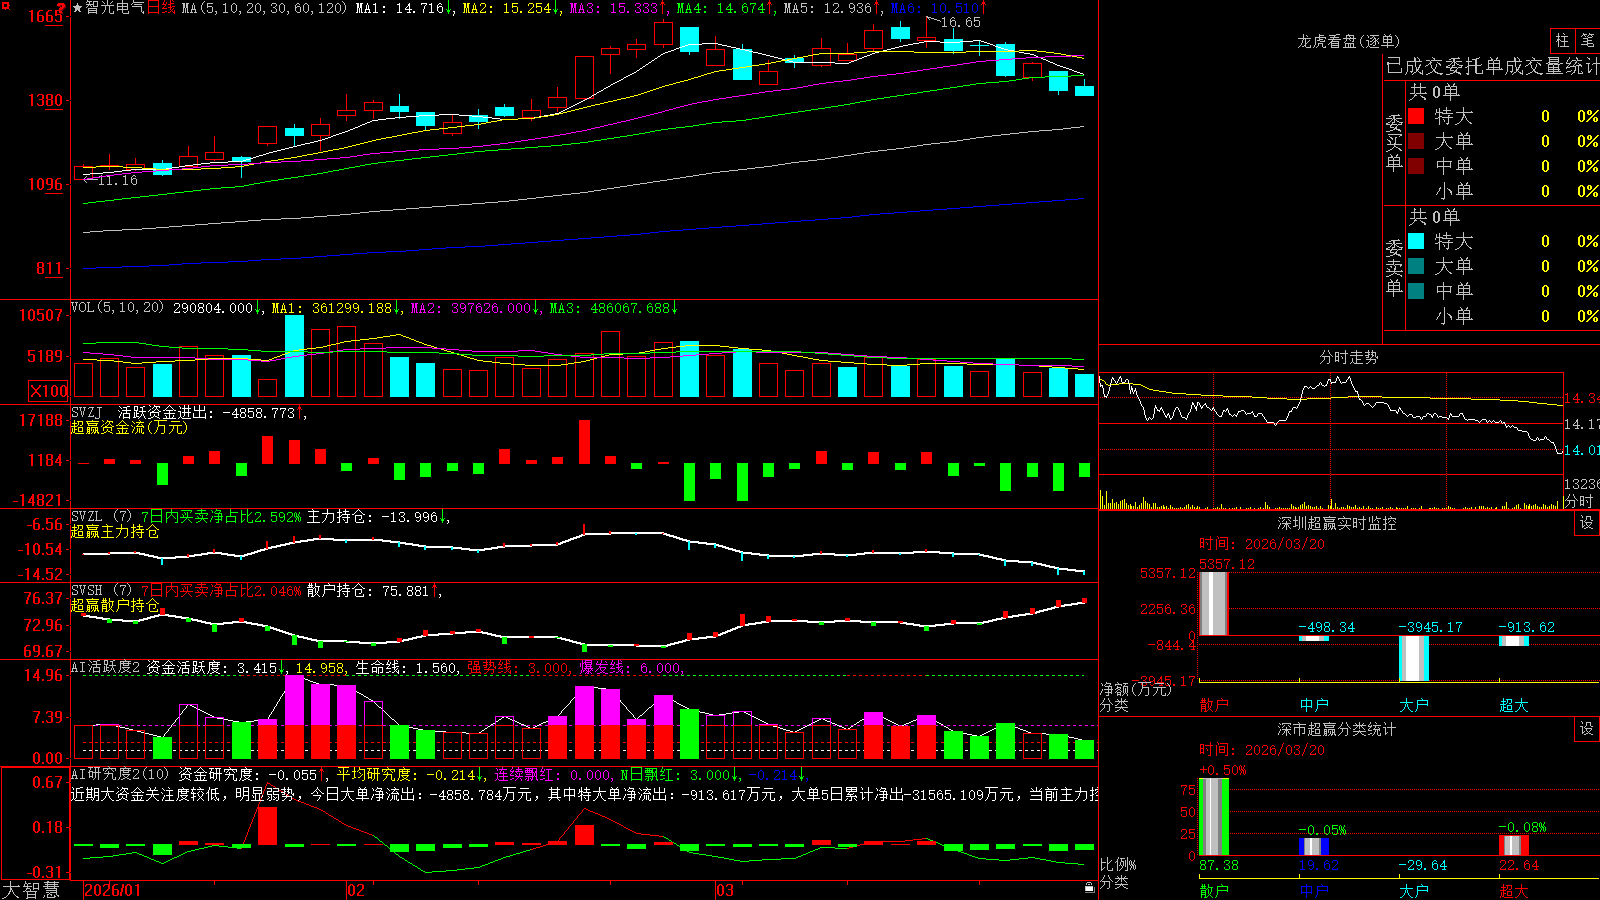This screenshot has height=900, width=1600.
Task: Select the stock name 智光电气
Action: click(115, 8)
